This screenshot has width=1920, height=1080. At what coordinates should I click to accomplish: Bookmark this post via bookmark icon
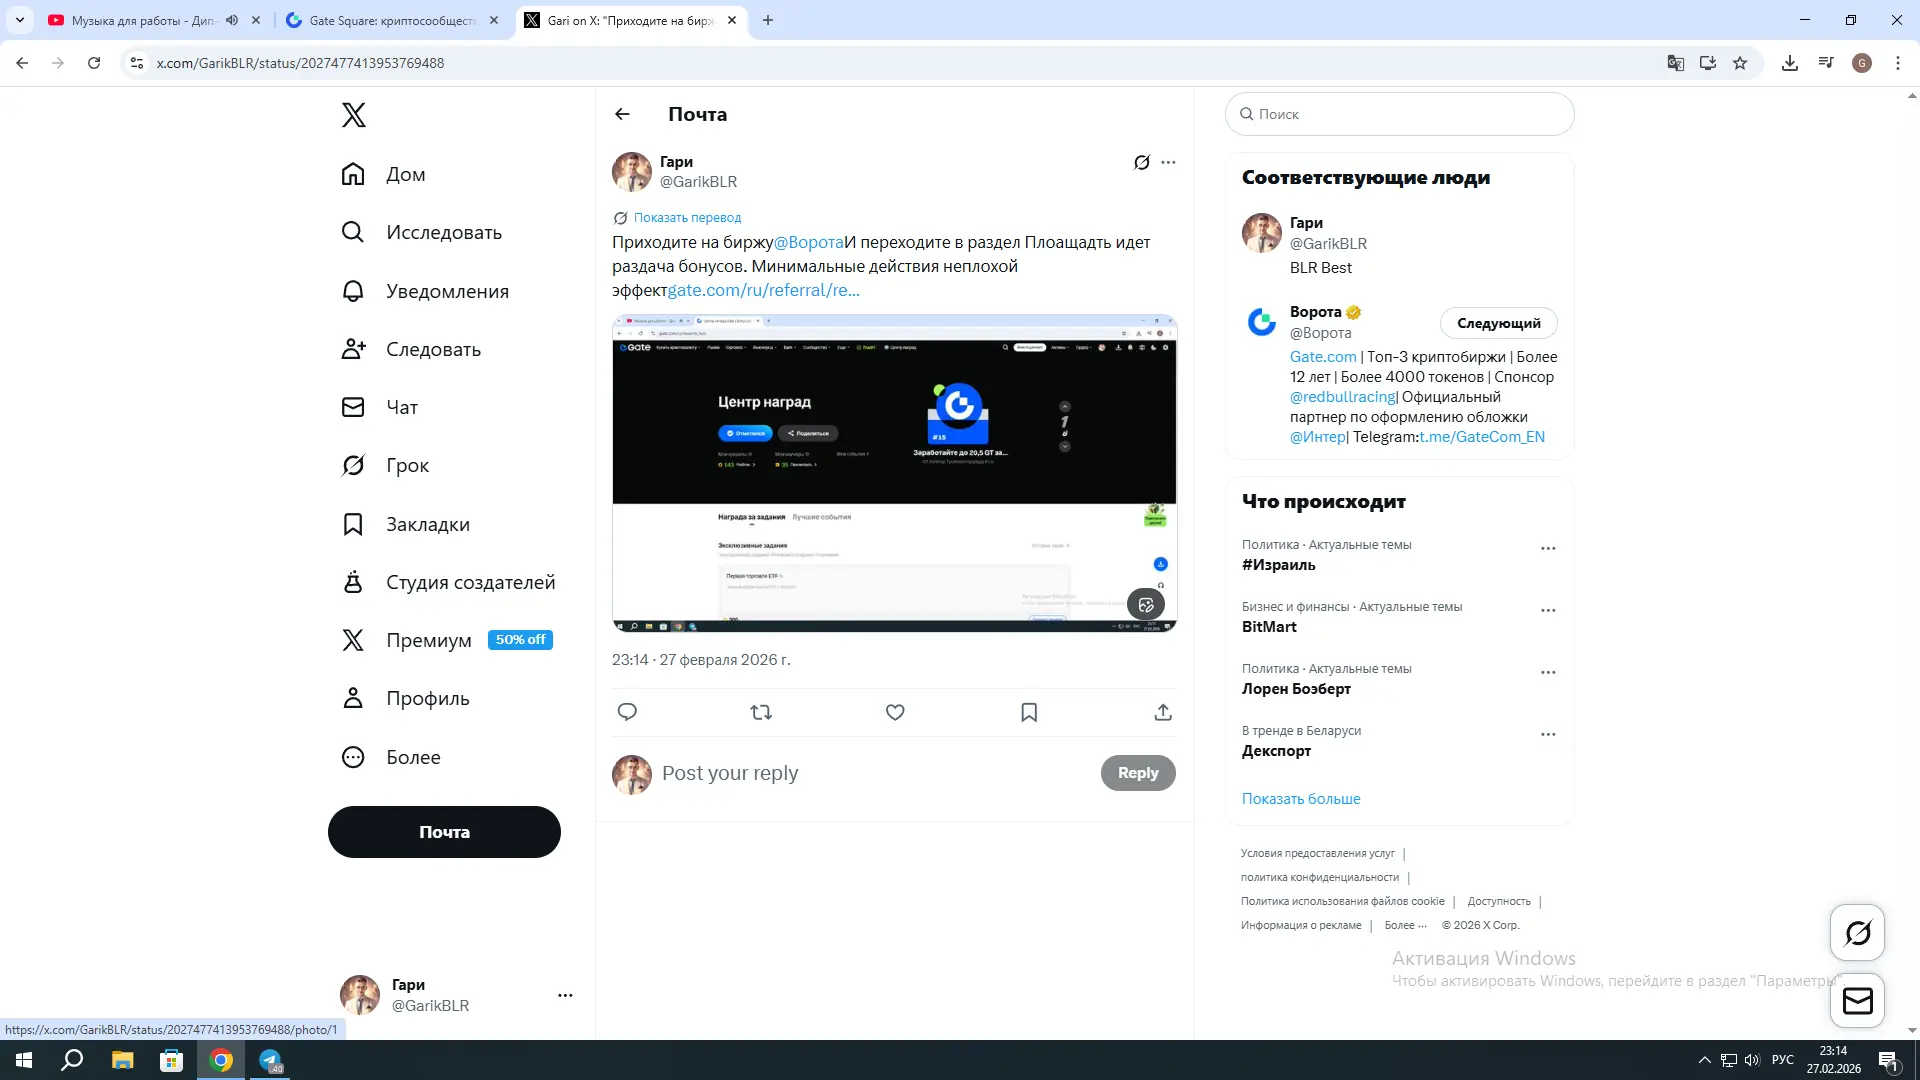pos(1029,712)
